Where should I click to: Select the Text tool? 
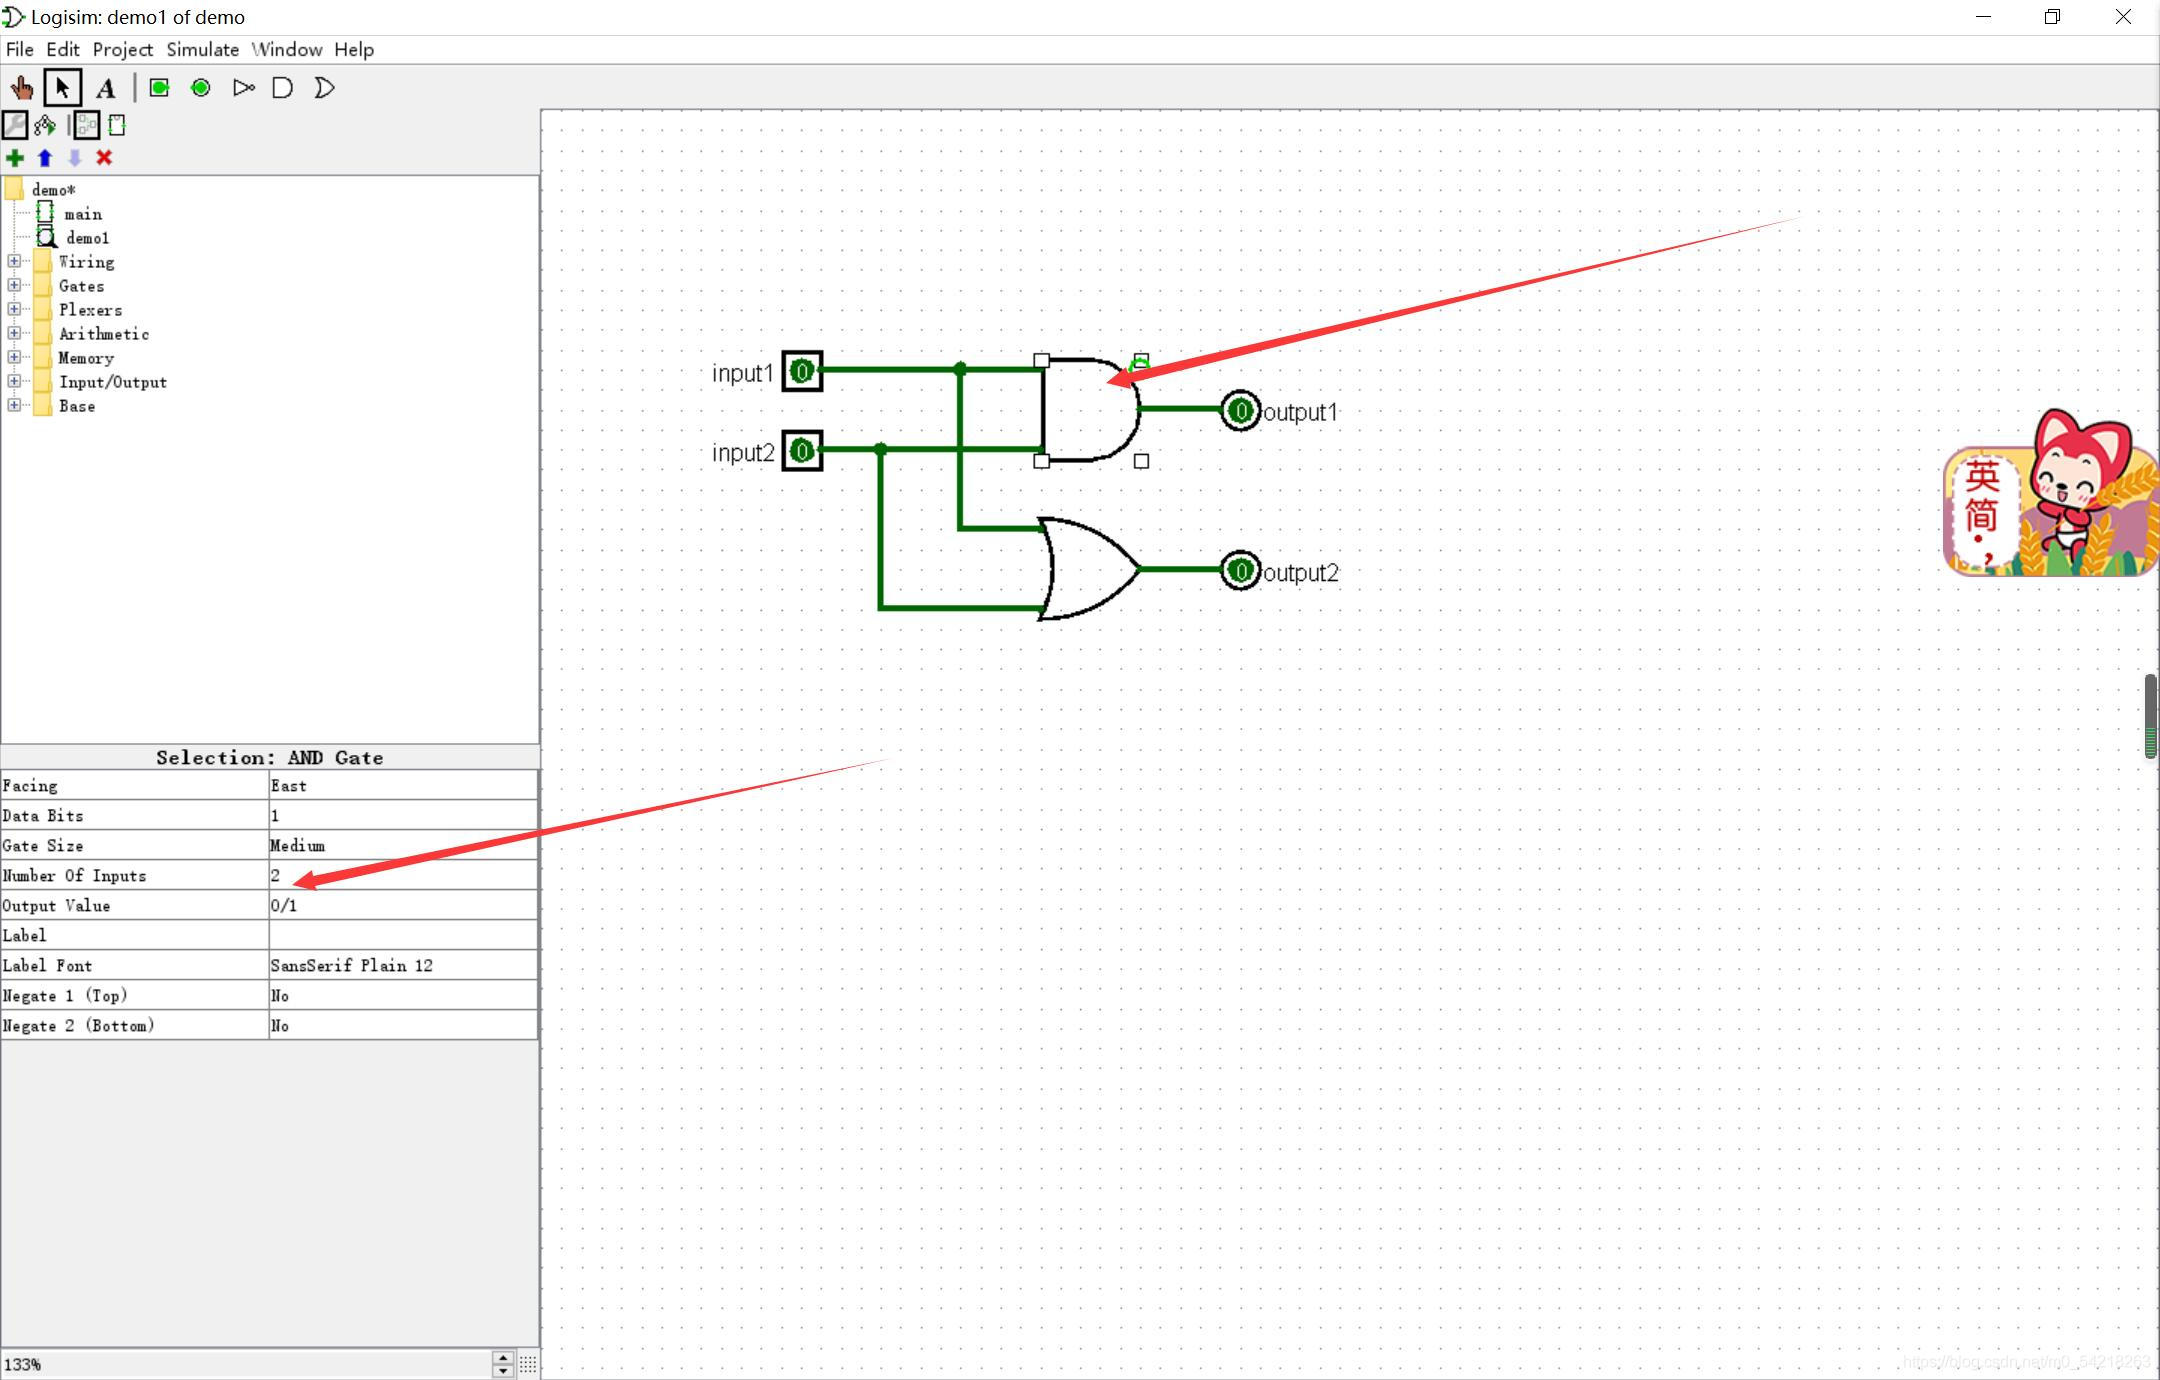pos(105,88)
